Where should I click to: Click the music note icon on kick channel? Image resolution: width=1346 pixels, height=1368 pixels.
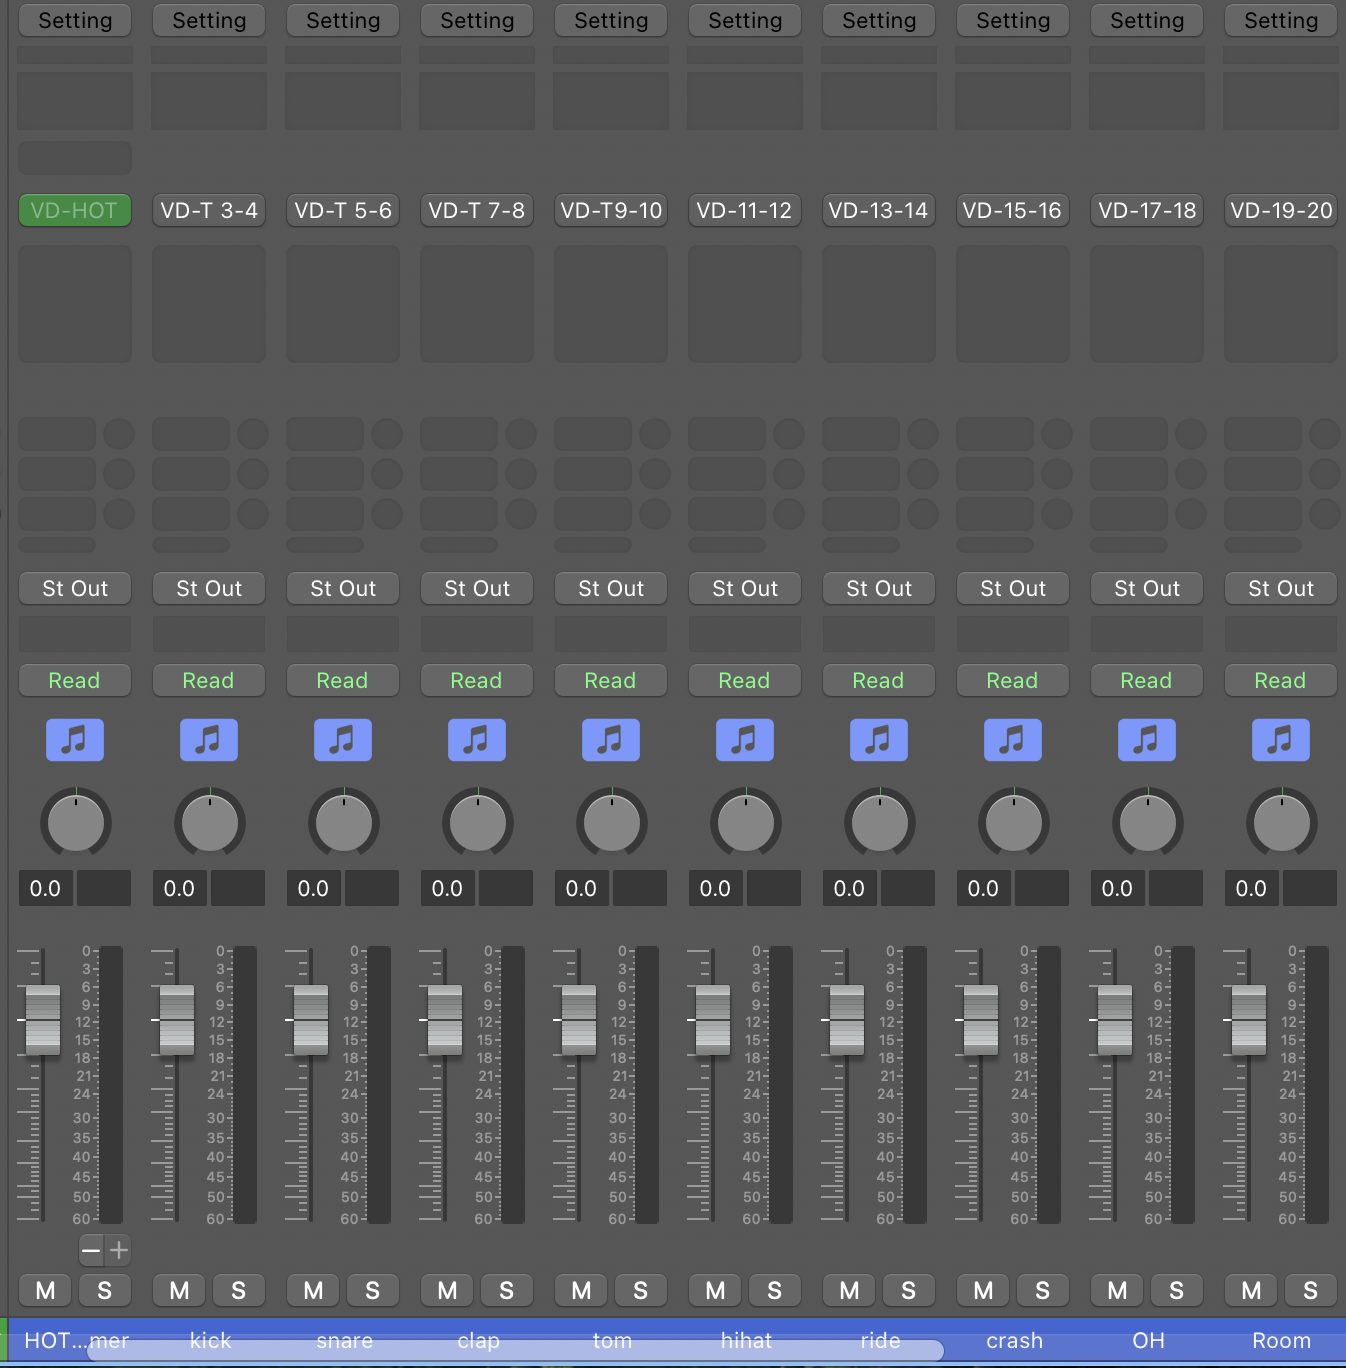(x=209, y=740)
